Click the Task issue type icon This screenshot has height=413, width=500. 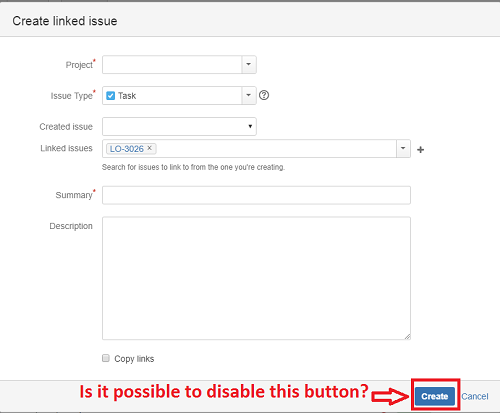[110, 96]
